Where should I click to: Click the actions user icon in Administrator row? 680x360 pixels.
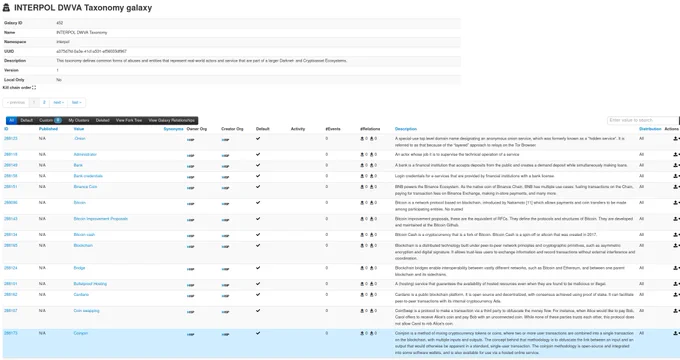pyautogui.click(x=675, y=154)
